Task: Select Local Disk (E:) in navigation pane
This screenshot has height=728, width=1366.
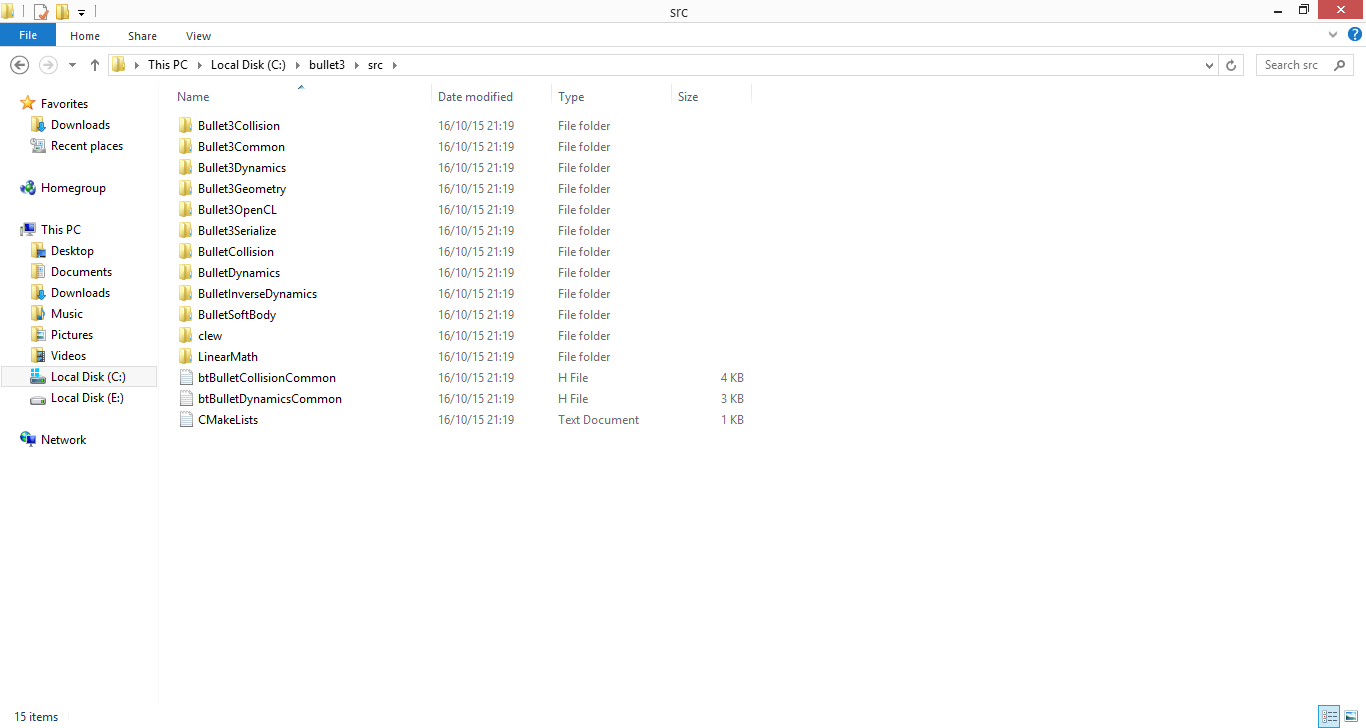Action: click(x=87, y=398)
